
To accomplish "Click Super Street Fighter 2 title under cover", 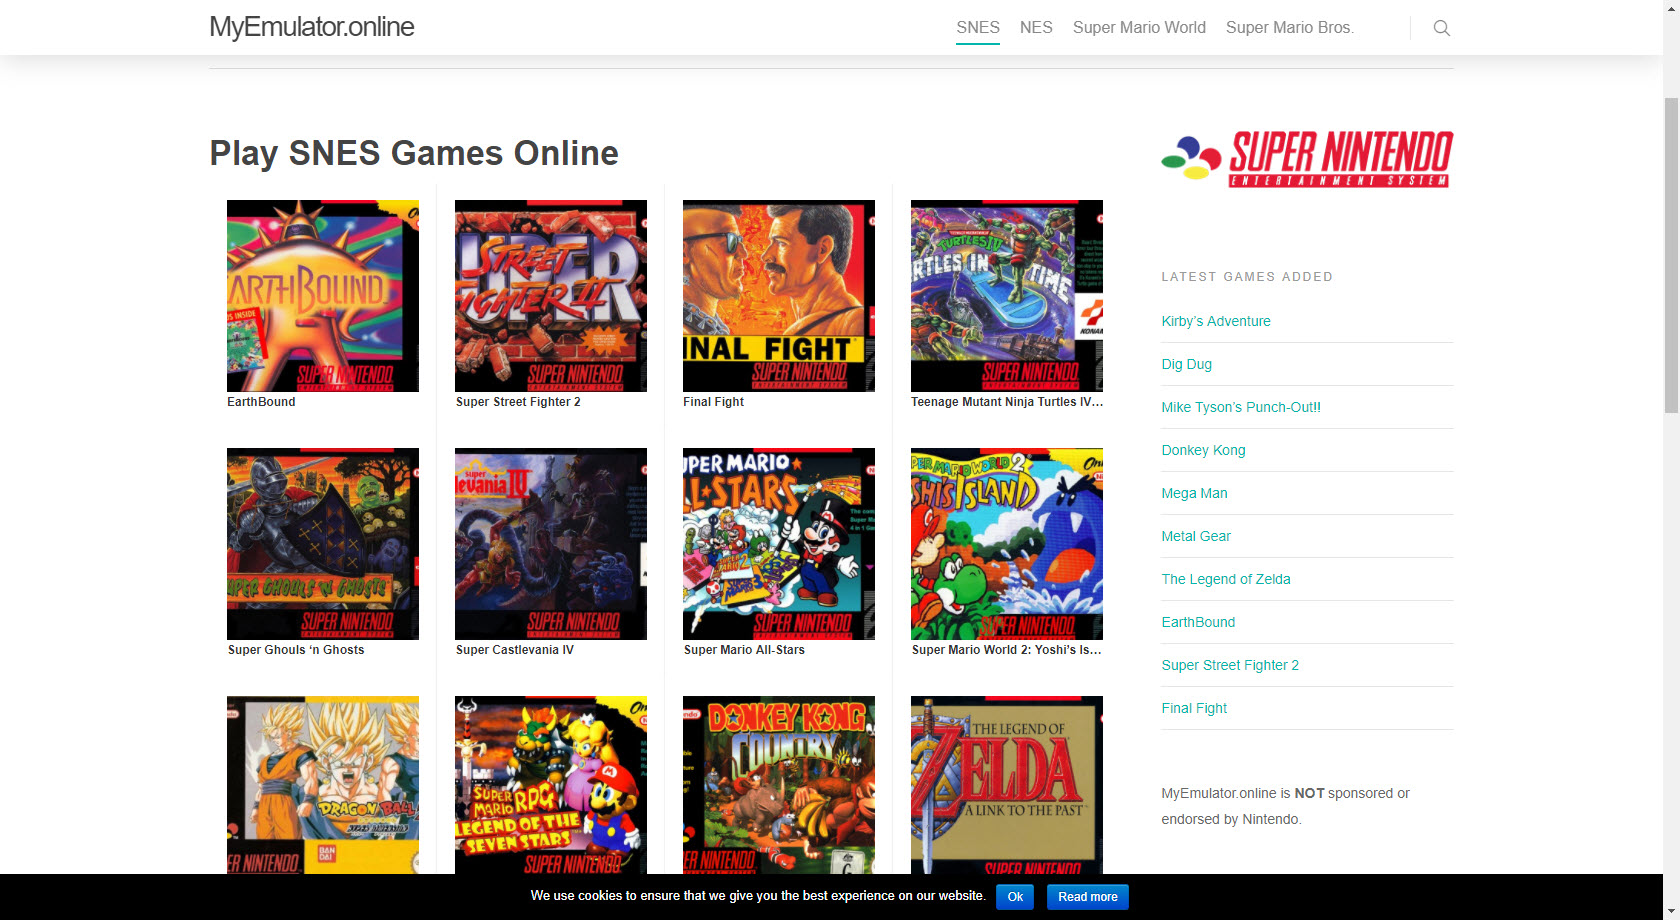I will click(518, 402).
